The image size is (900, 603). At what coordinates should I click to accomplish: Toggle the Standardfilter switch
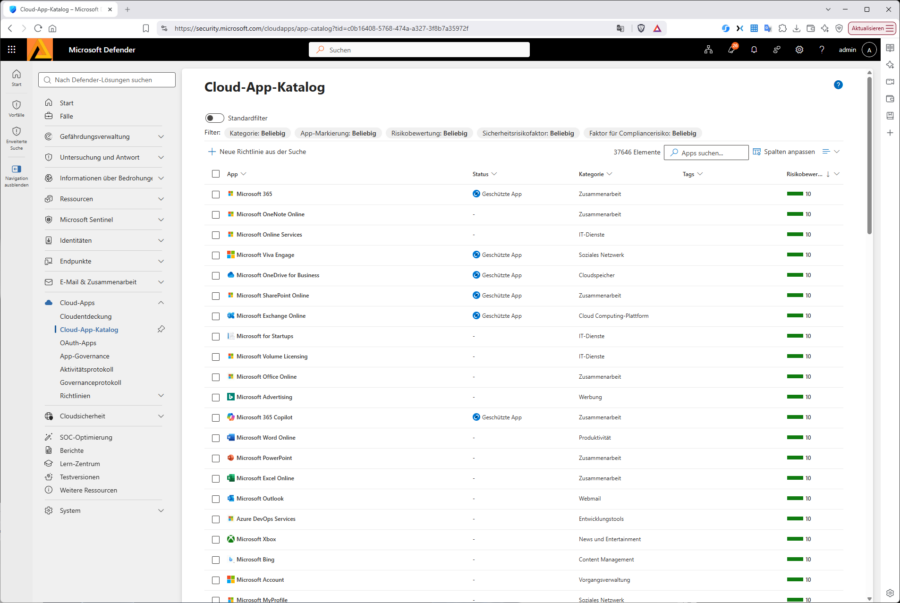coord(214,118)
